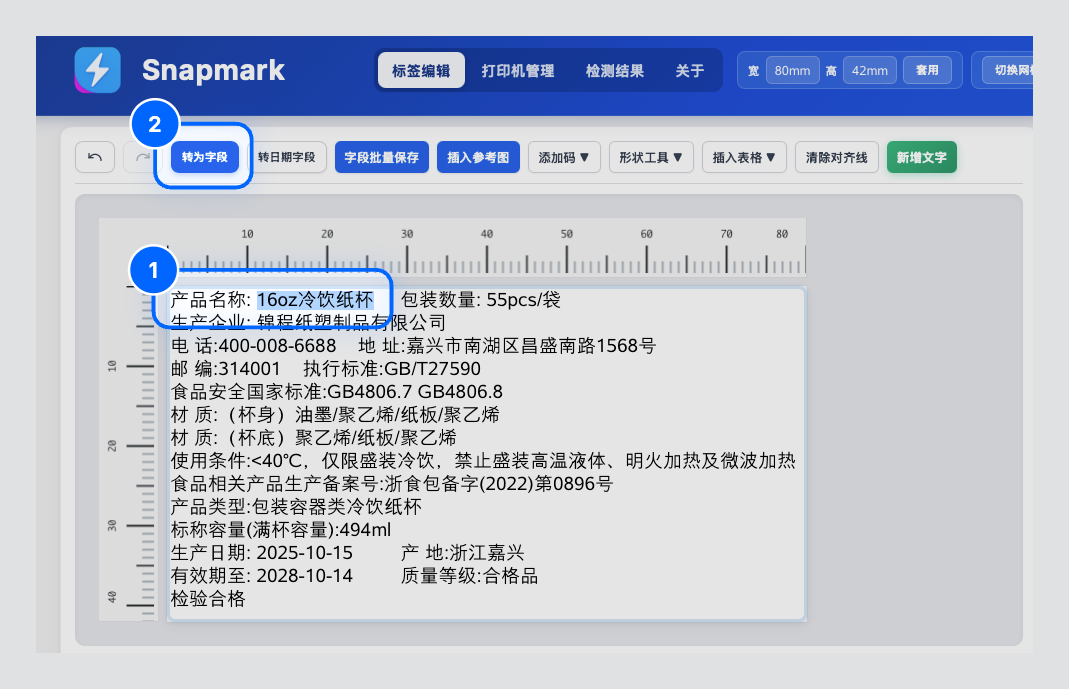Expand the 插入表格 dropdown
Viewport: 1069px width, 689px height.
pos(744,157)
